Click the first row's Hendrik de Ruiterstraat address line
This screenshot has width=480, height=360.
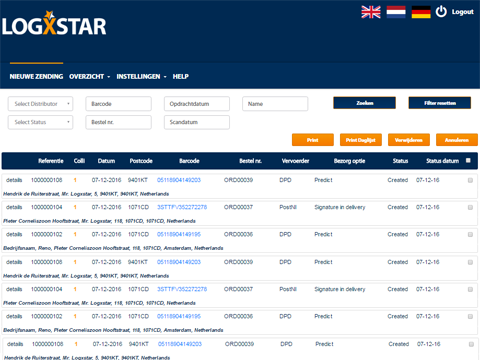pos(86,194)
